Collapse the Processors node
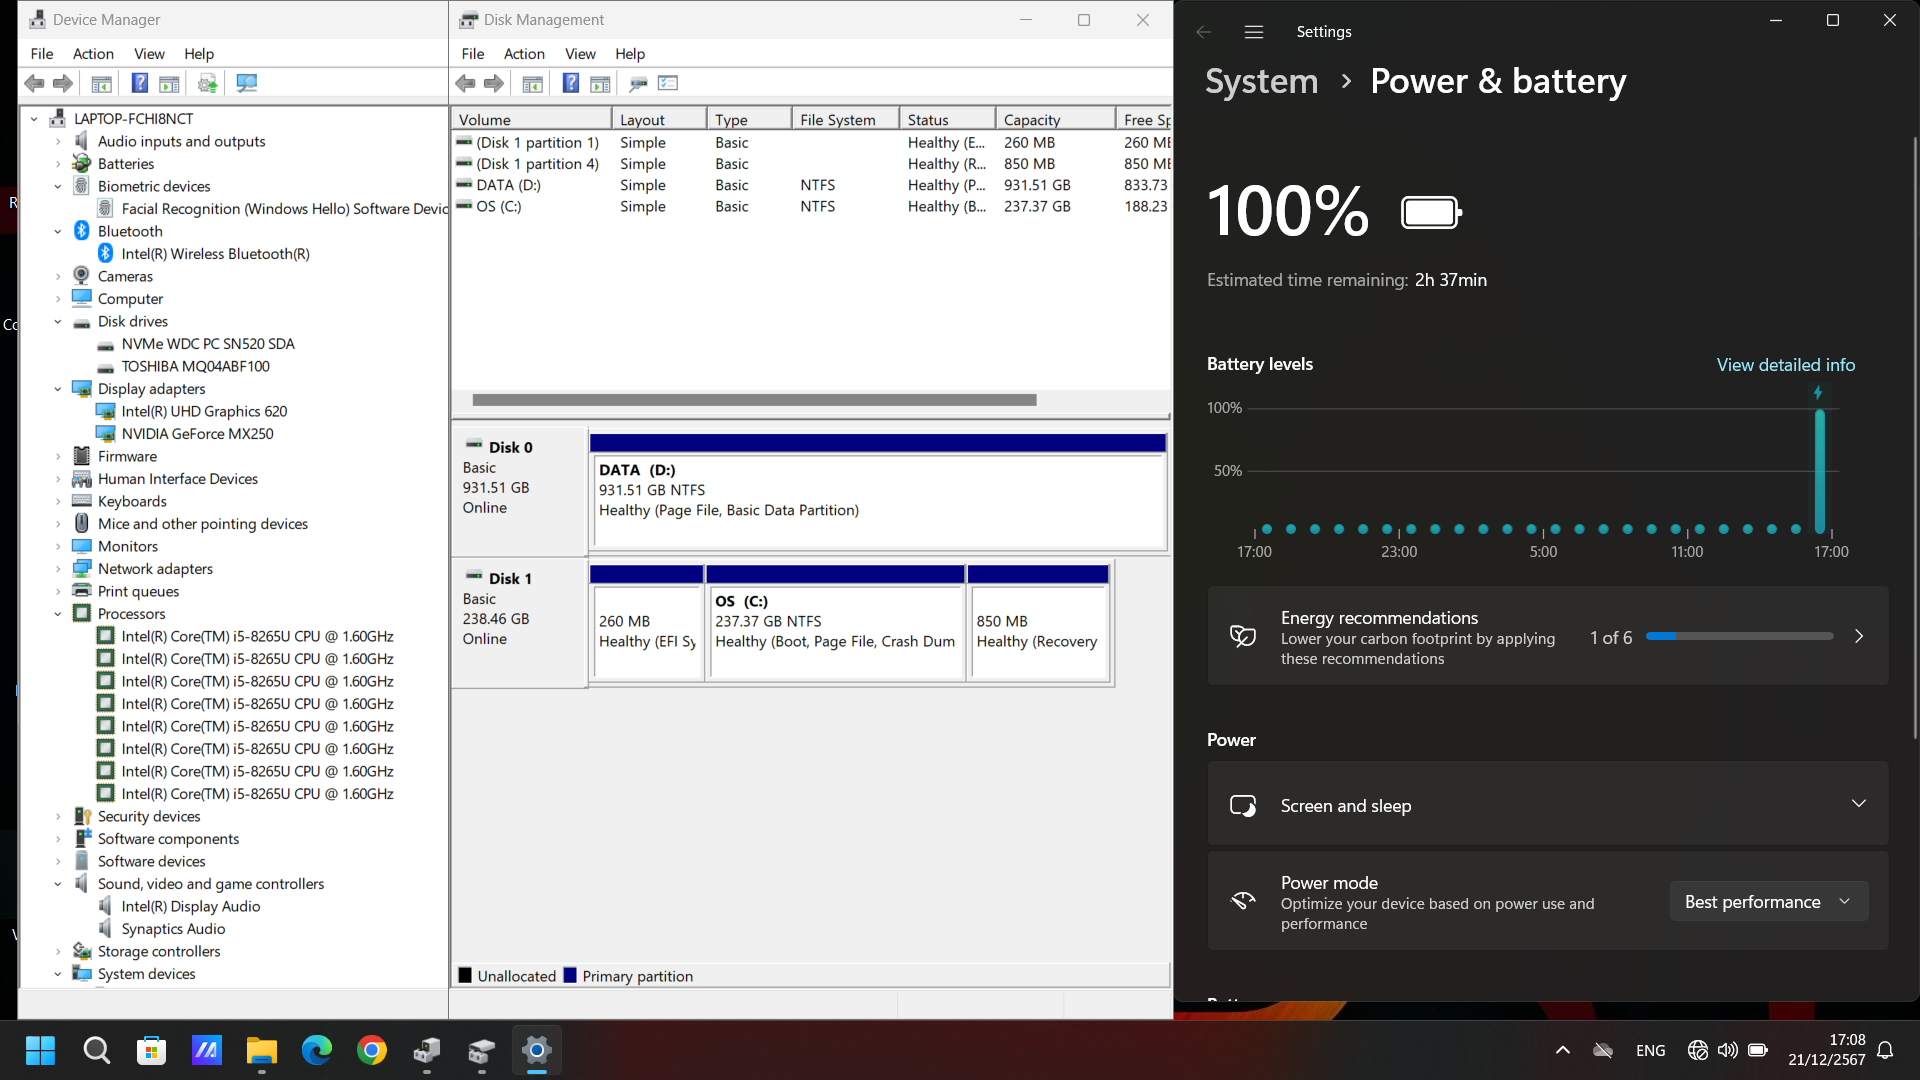1920x1080 pixels. tap(58, 614)
